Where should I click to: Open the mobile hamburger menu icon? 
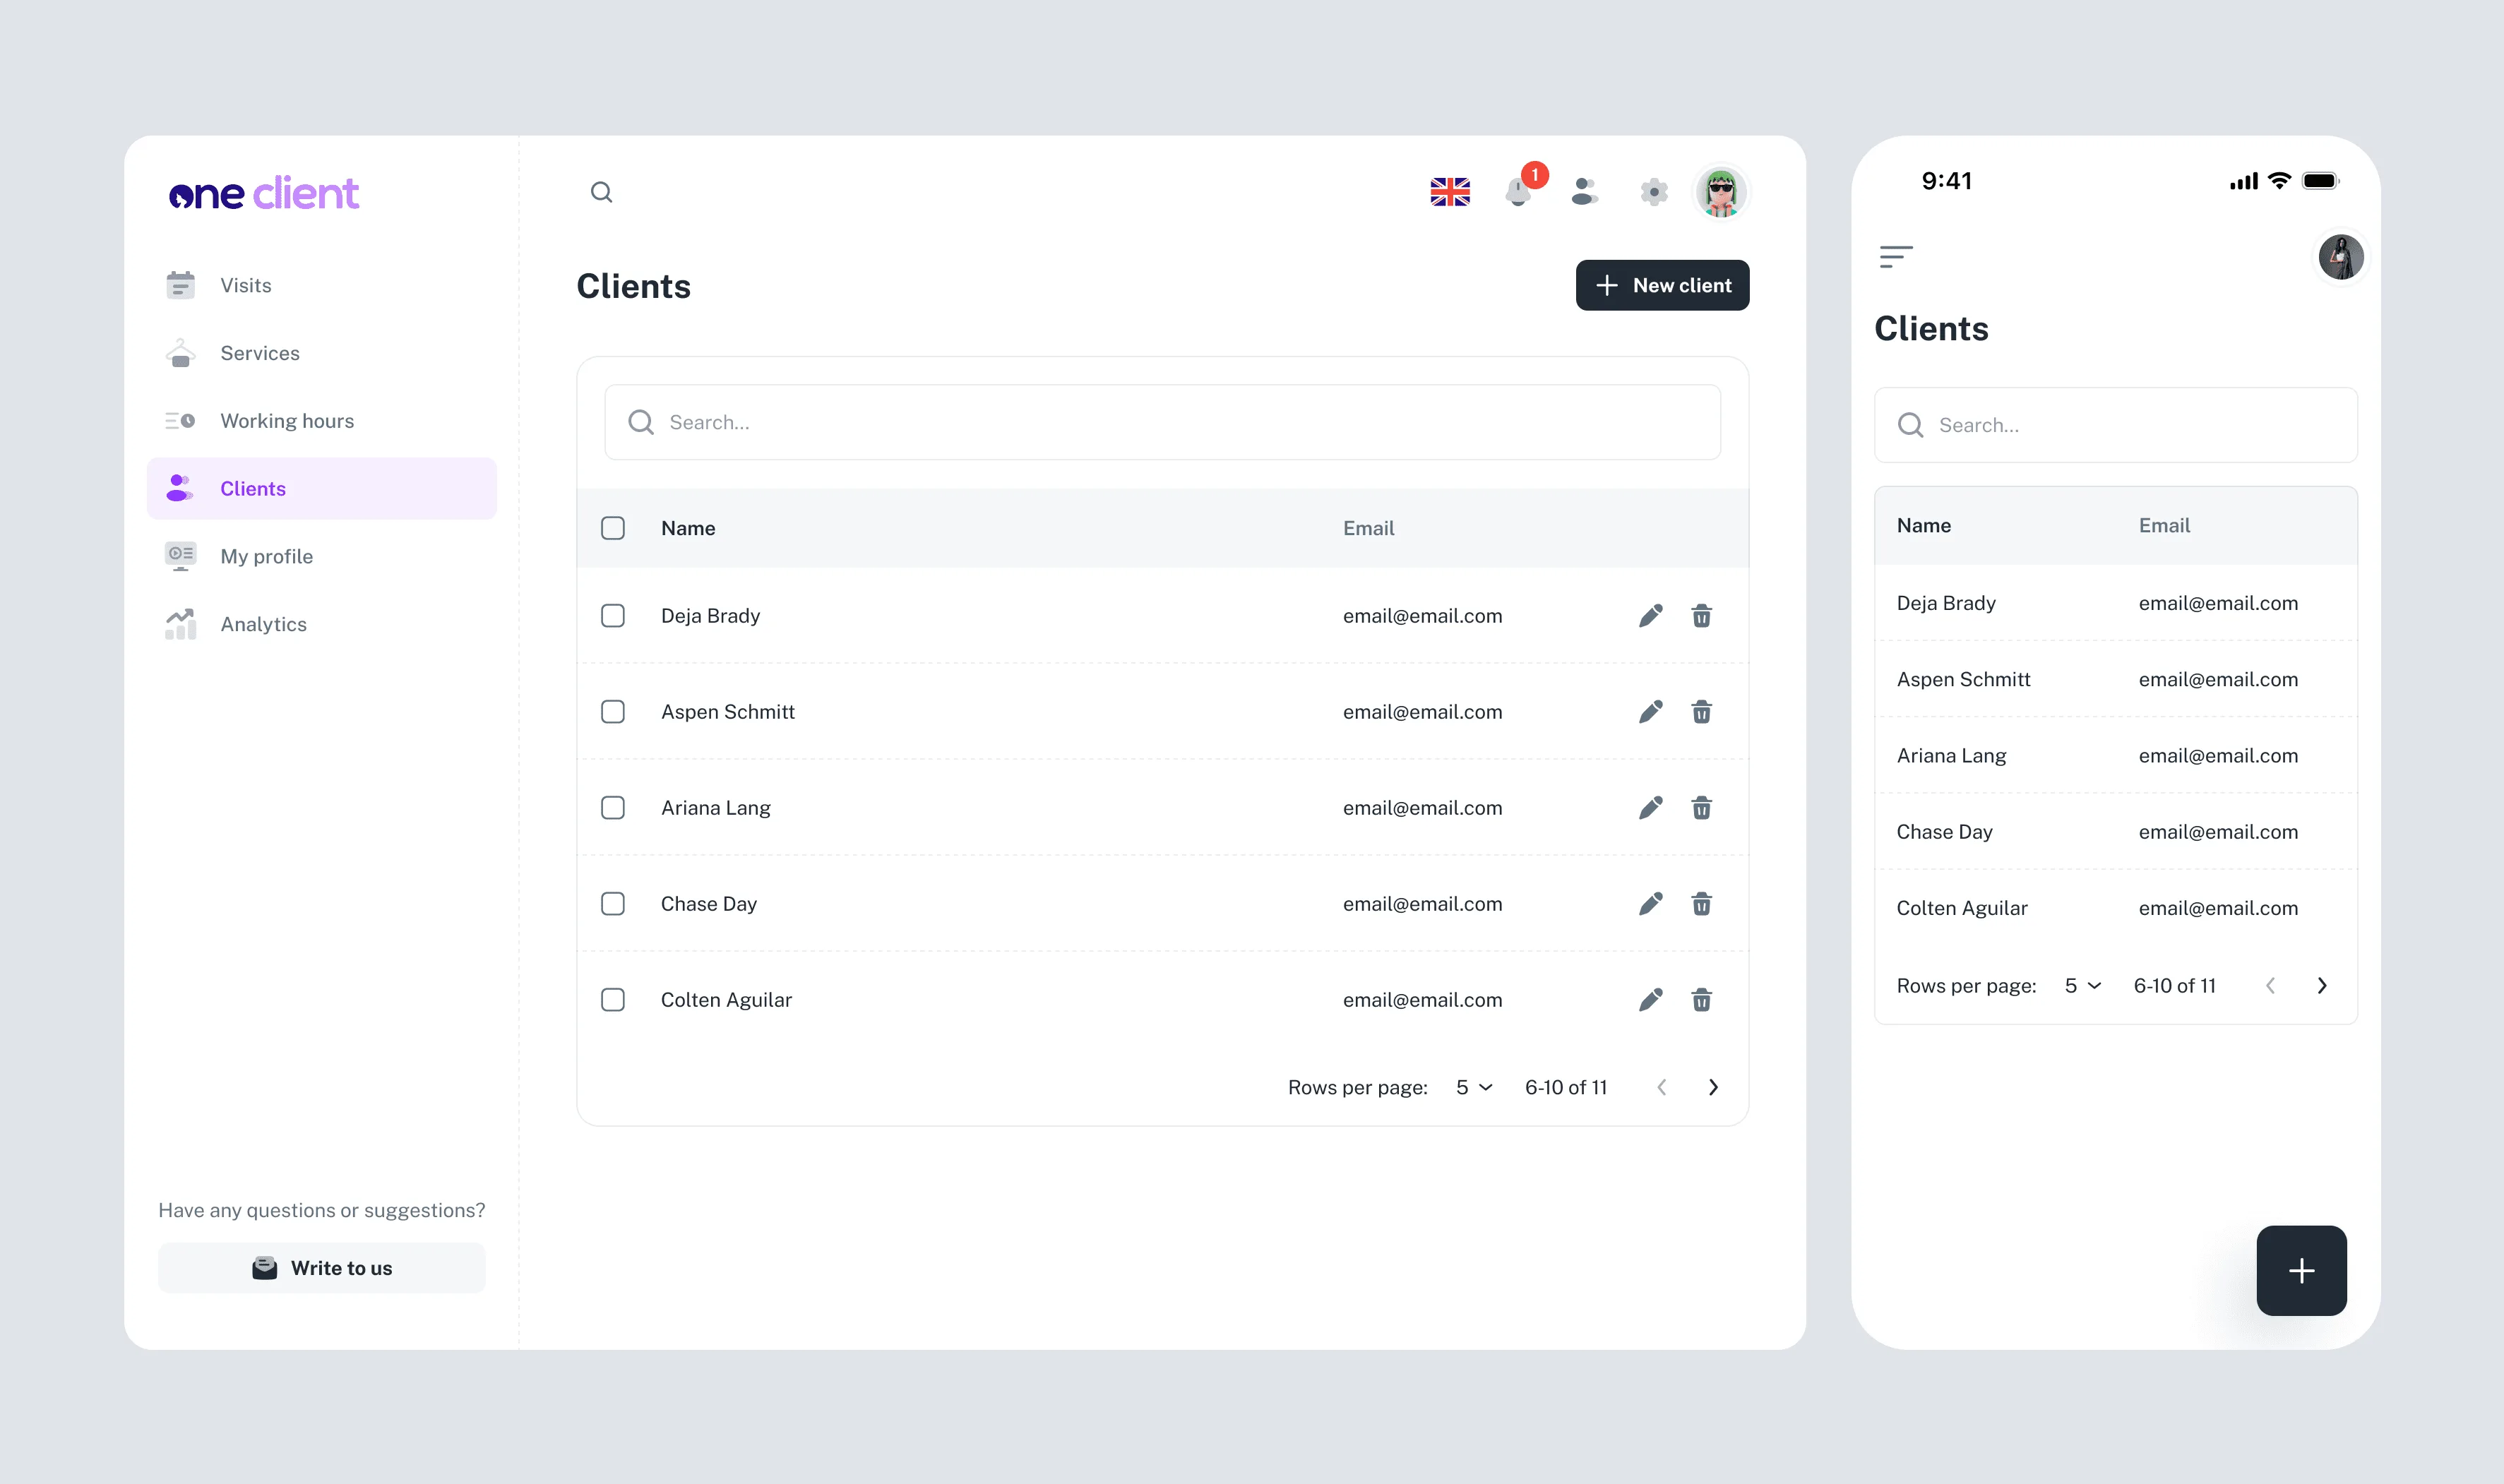click(1896, 257)
